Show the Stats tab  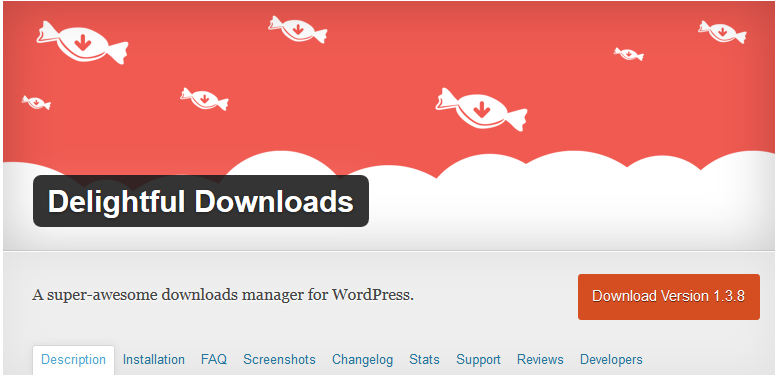coord(424,360)
